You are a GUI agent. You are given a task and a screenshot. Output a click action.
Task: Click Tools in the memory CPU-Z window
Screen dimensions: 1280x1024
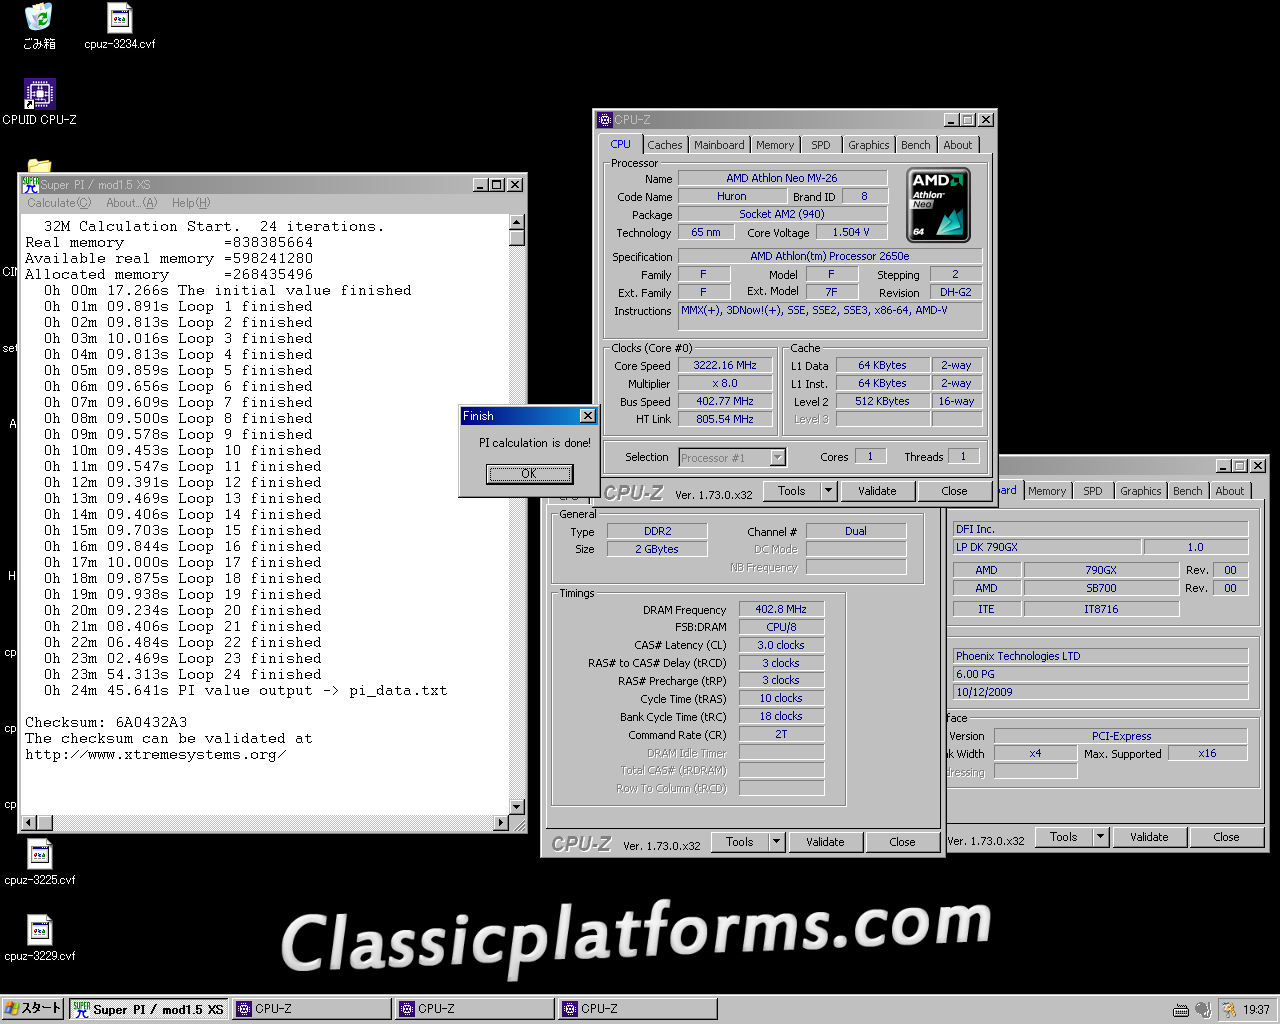740,842
